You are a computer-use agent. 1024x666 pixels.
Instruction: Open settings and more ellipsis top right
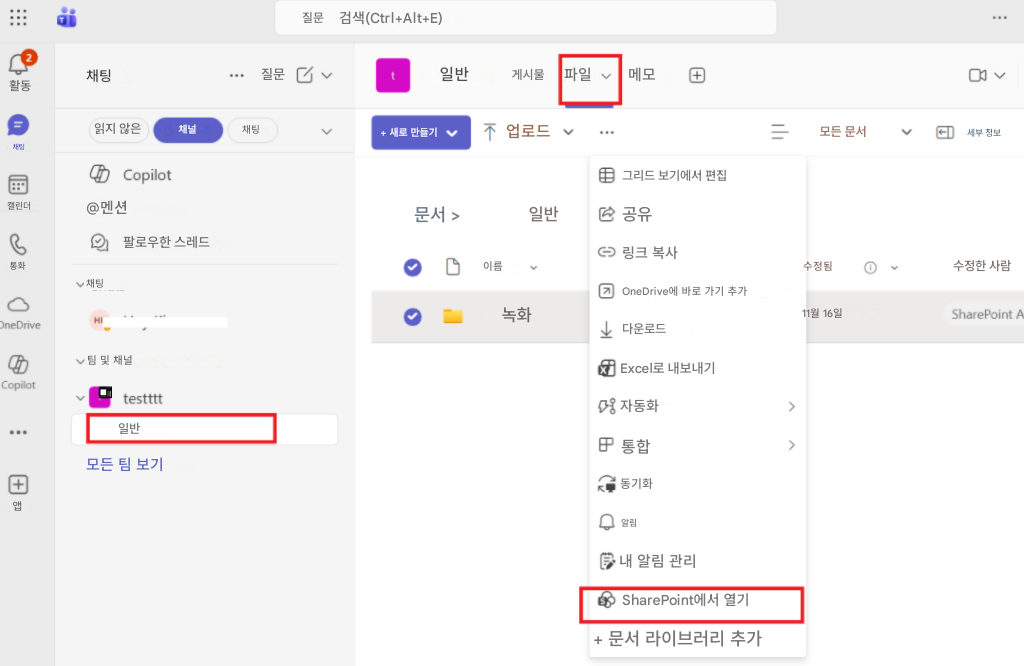tap(999, 18)
